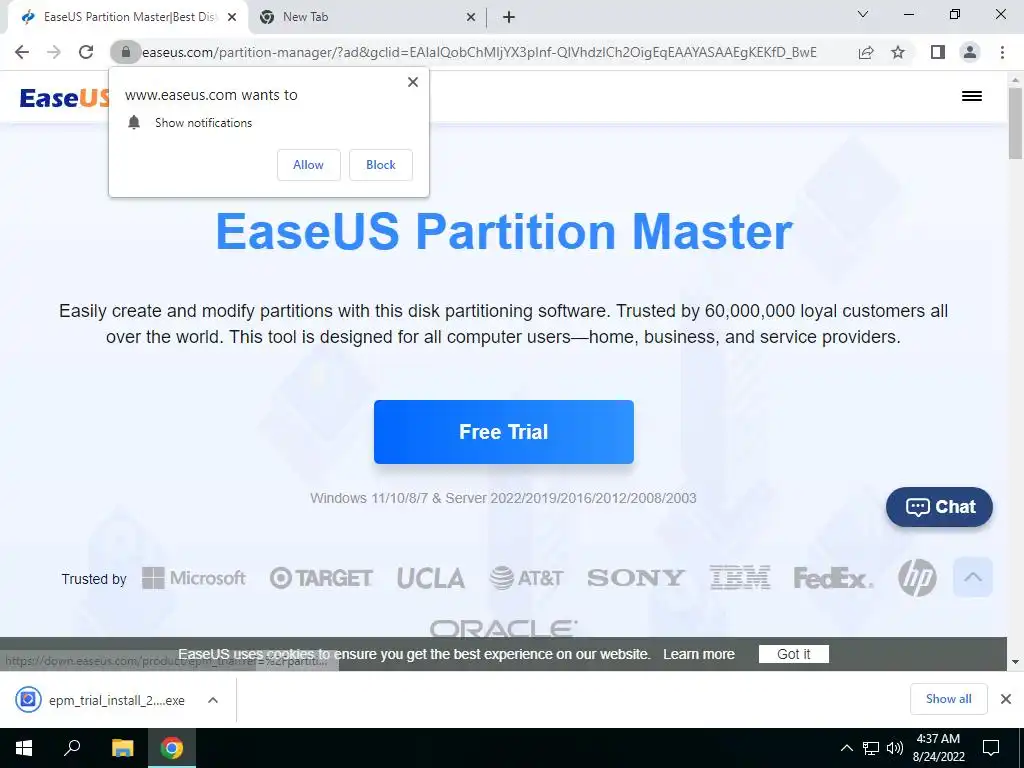Close the New Tab tab

(470, 17)
